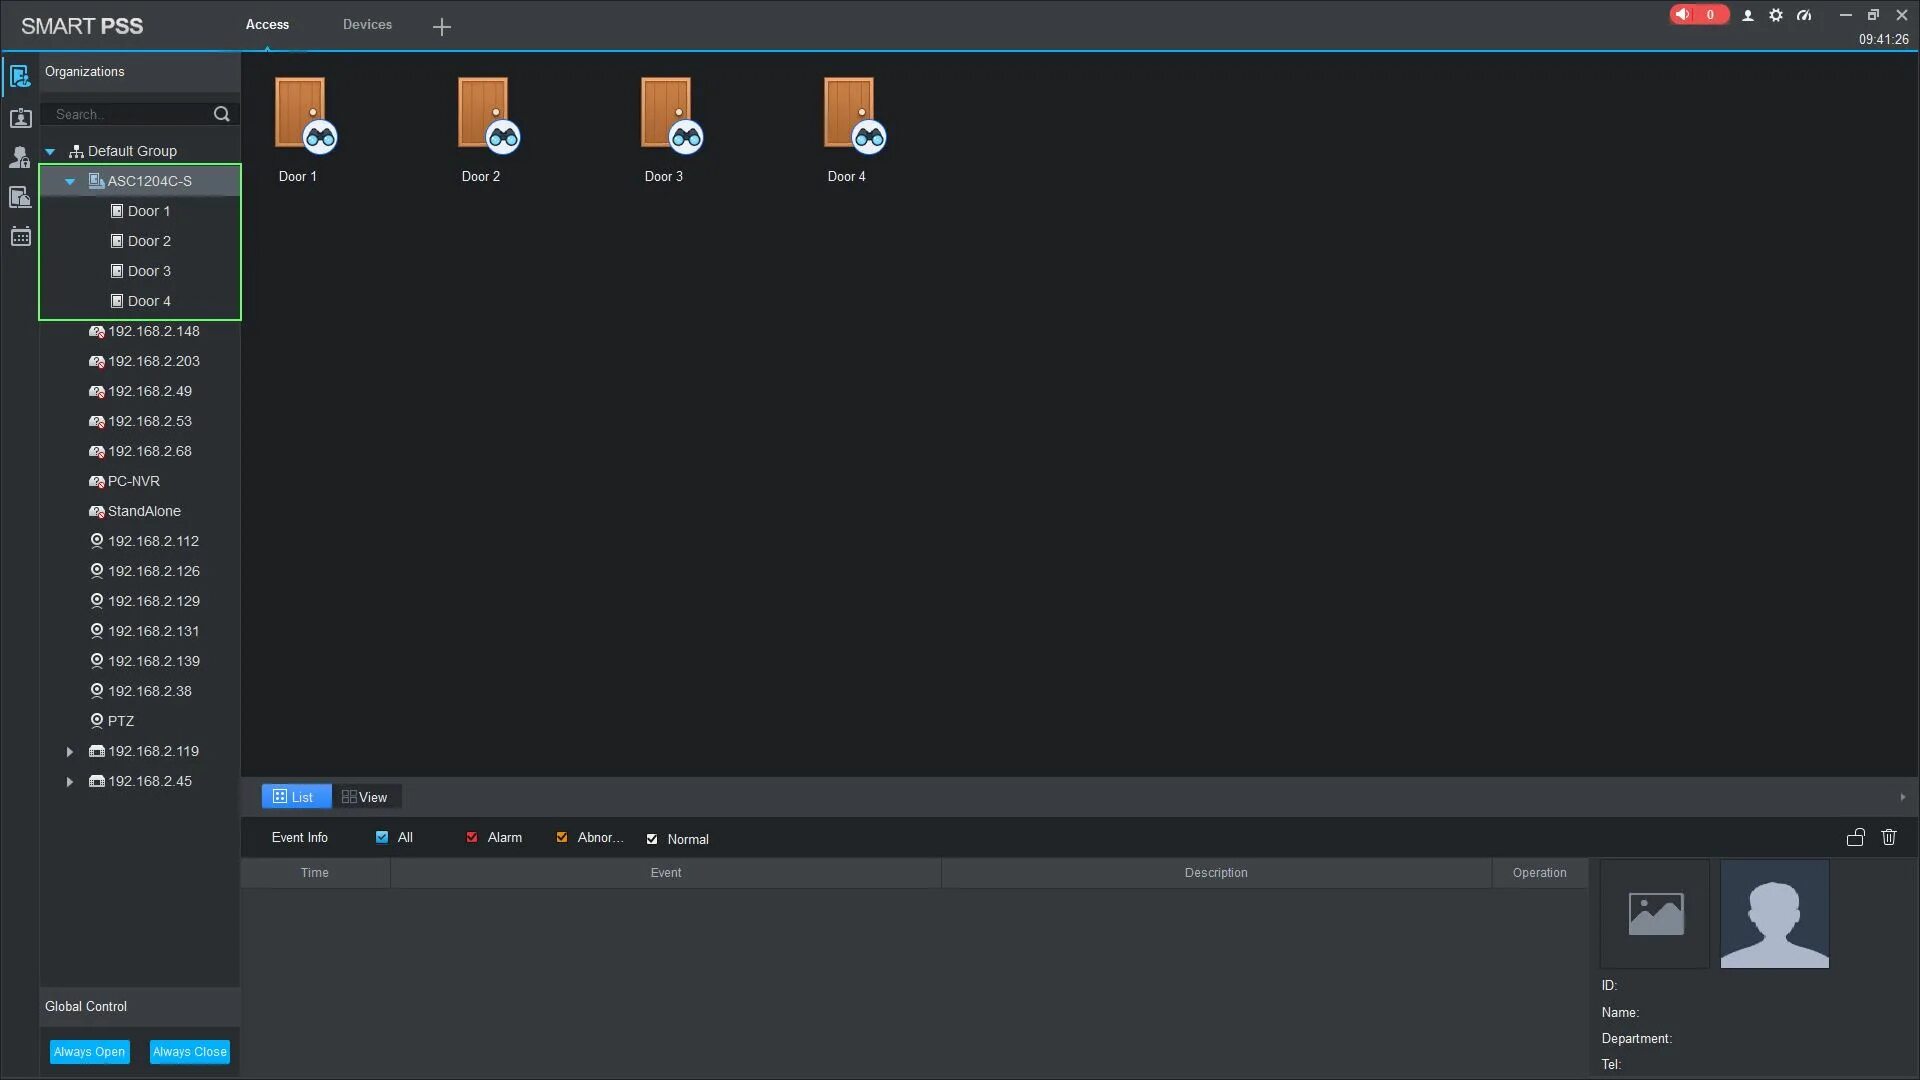This screenshot has height=1080, width=1920.
Task: Open the settings gear icon
Action: click(1776, 15)
